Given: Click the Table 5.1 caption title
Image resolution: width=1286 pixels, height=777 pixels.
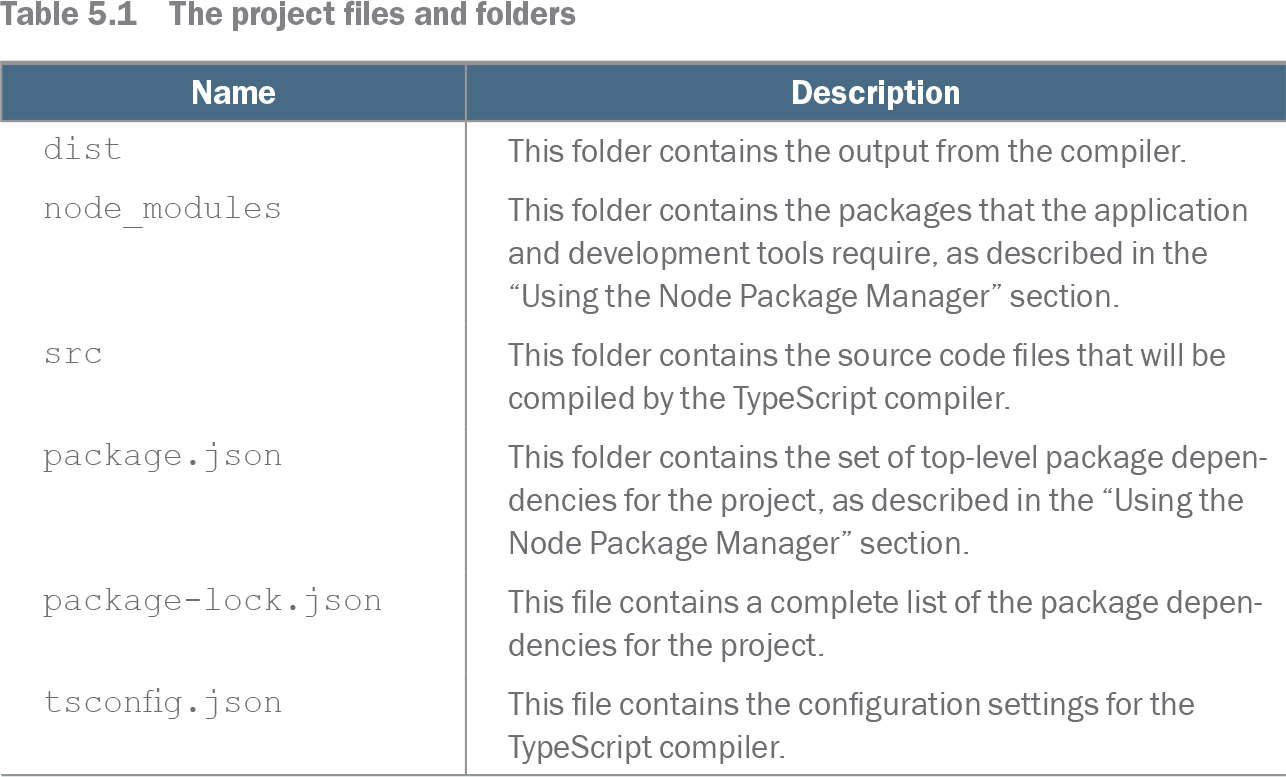Looking at the screenshot, I should [288, 15].
